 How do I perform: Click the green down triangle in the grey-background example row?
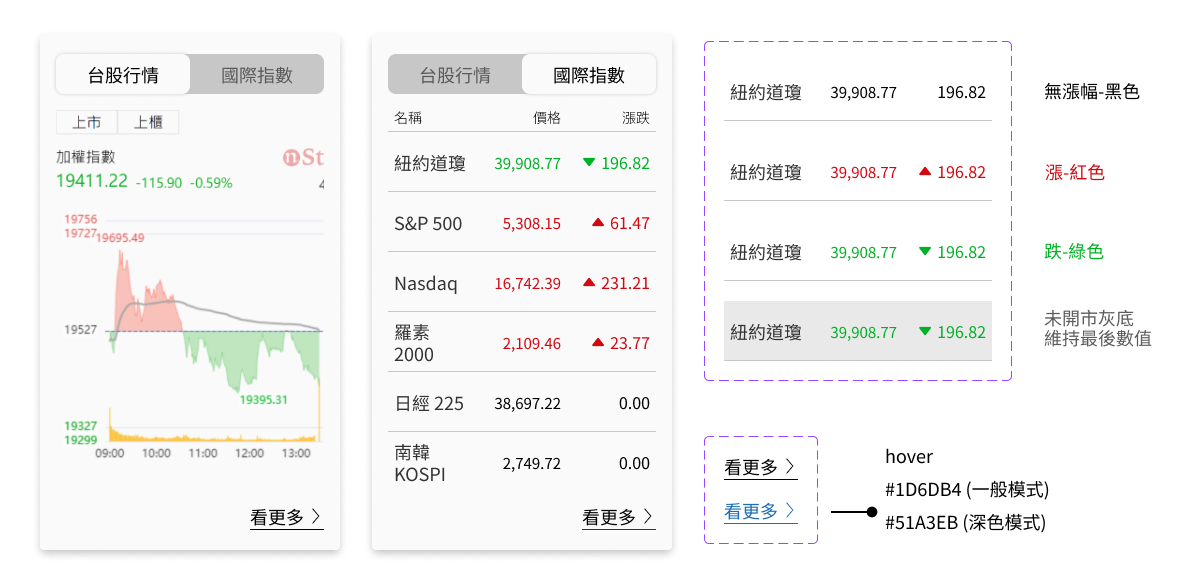[924, 332]
